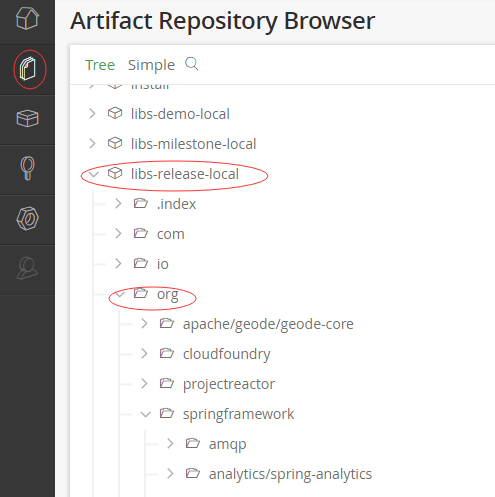Screen dimensions: 495x497
Task: Click the libs-demo-local repository box icon
Action: pyautogui.click(x=115, y=113)
